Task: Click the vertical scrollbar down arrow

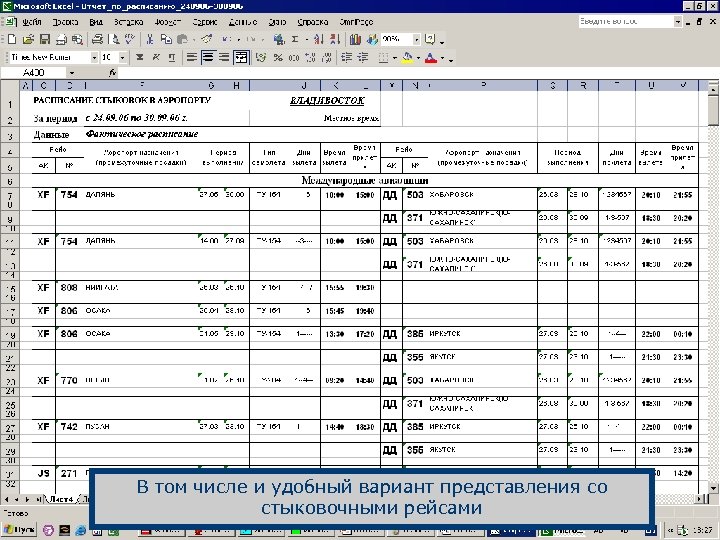Action: pyautogui.click(x=713, y=488)
